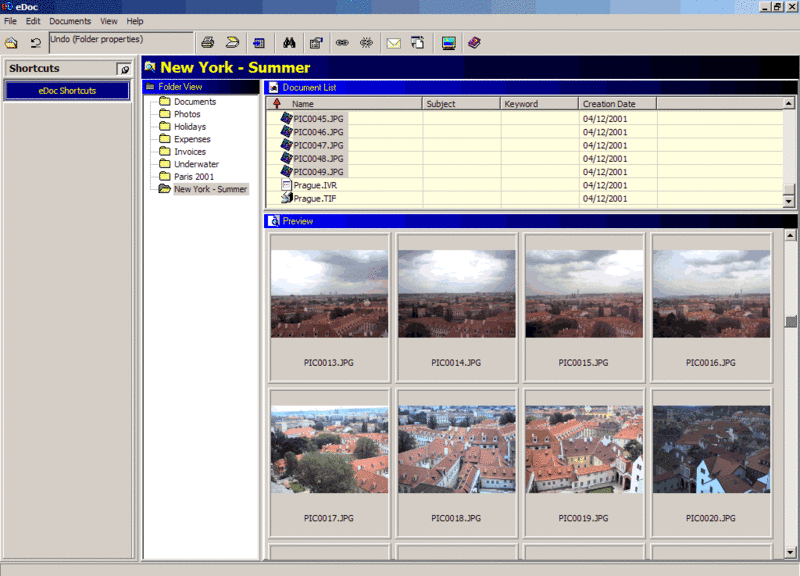Sort by the Keyword column header

tap(540, 104)
